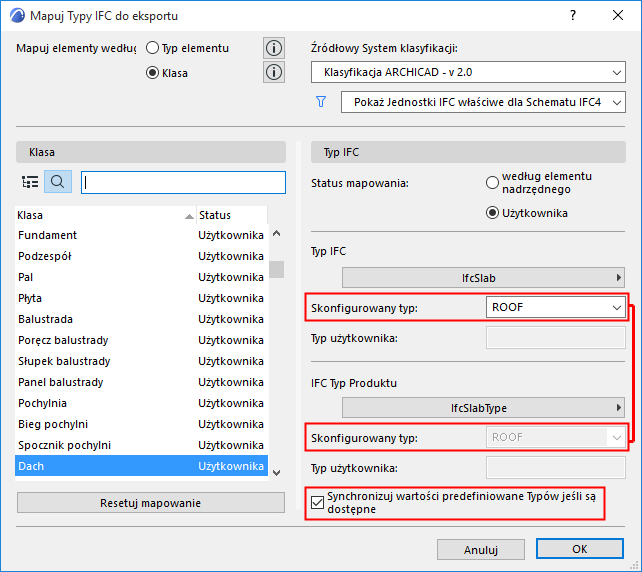Screen dimensions: 642x572
Task: Click info icon next to Klasa option
Action: click(273, 72)
